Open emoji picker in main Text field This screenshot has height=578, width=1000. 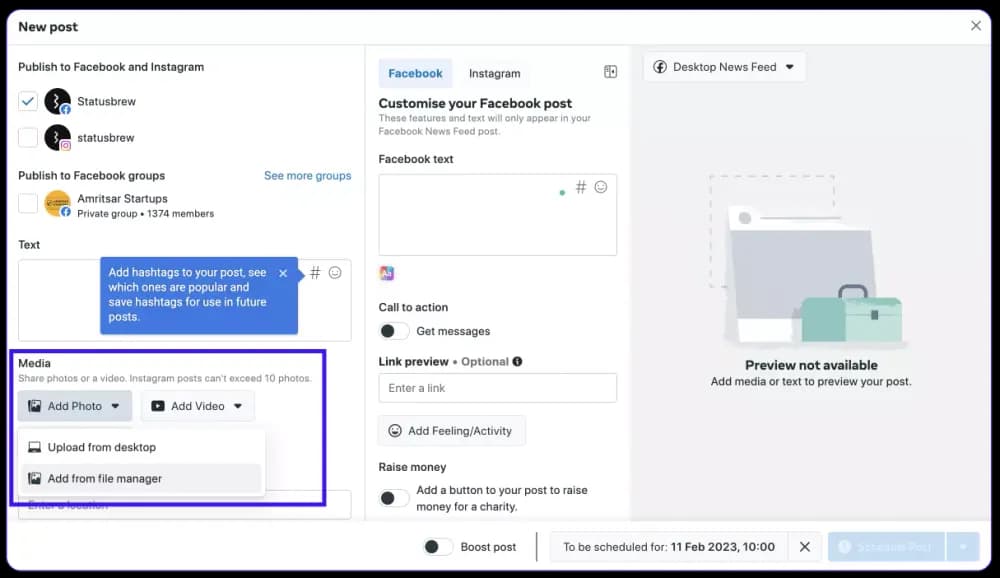click(x=335, y=272)
